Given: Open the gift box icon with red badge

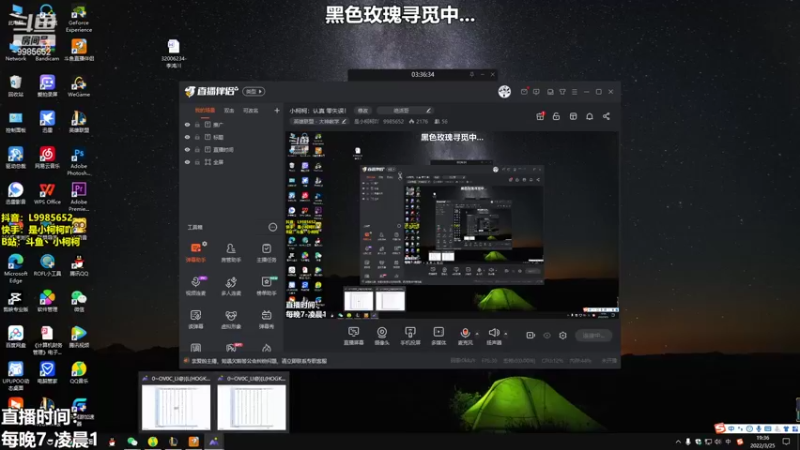Looking at the screenshot, I should 540,116.
